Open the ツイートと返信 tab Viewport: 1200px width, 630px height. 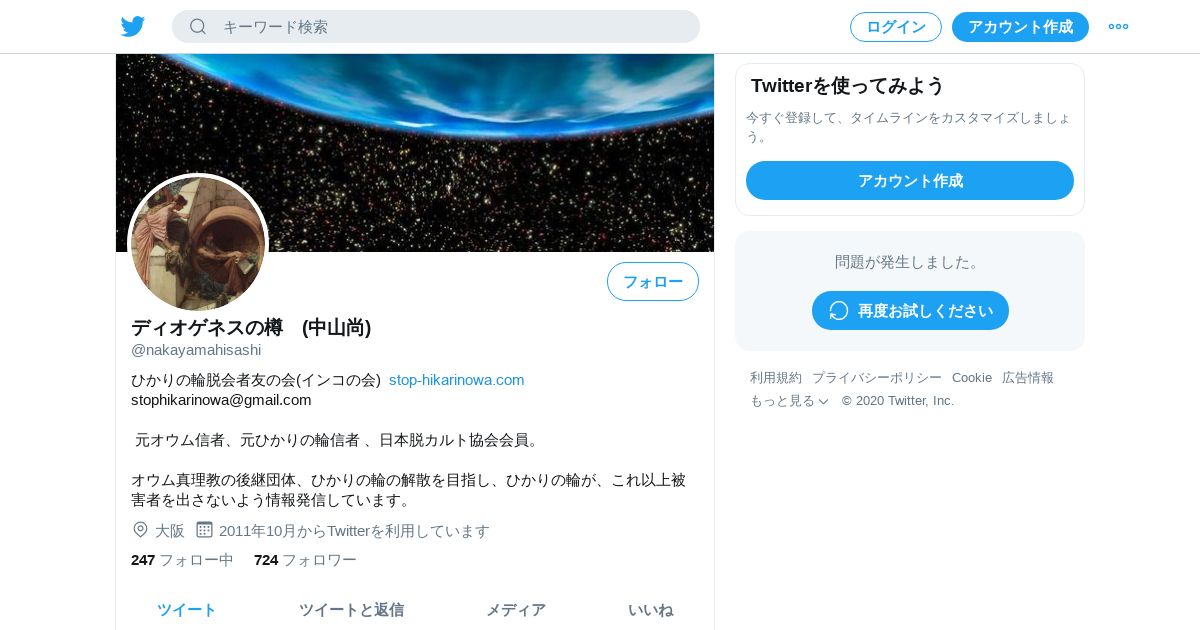click(351, 610)
